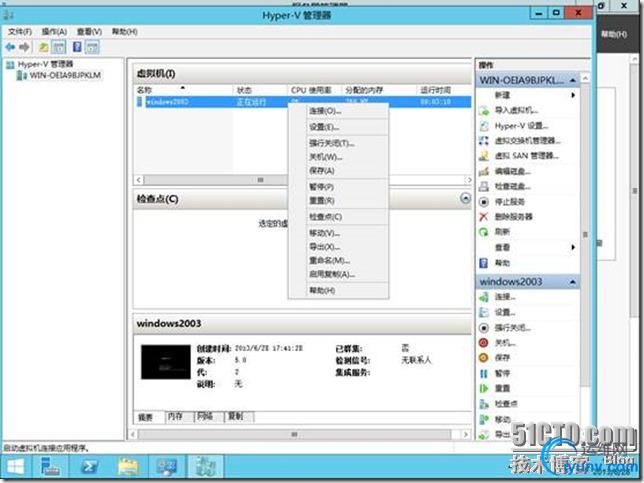Click 导入虚拟机 in the actions pane

pyautogui.click(x=516, y=110)
